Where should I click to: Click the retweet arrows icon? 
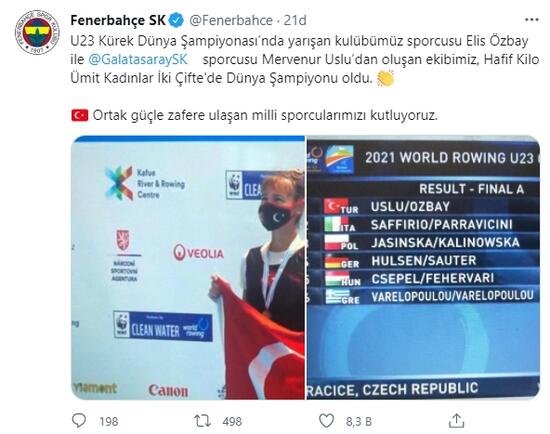pos(203,420)
